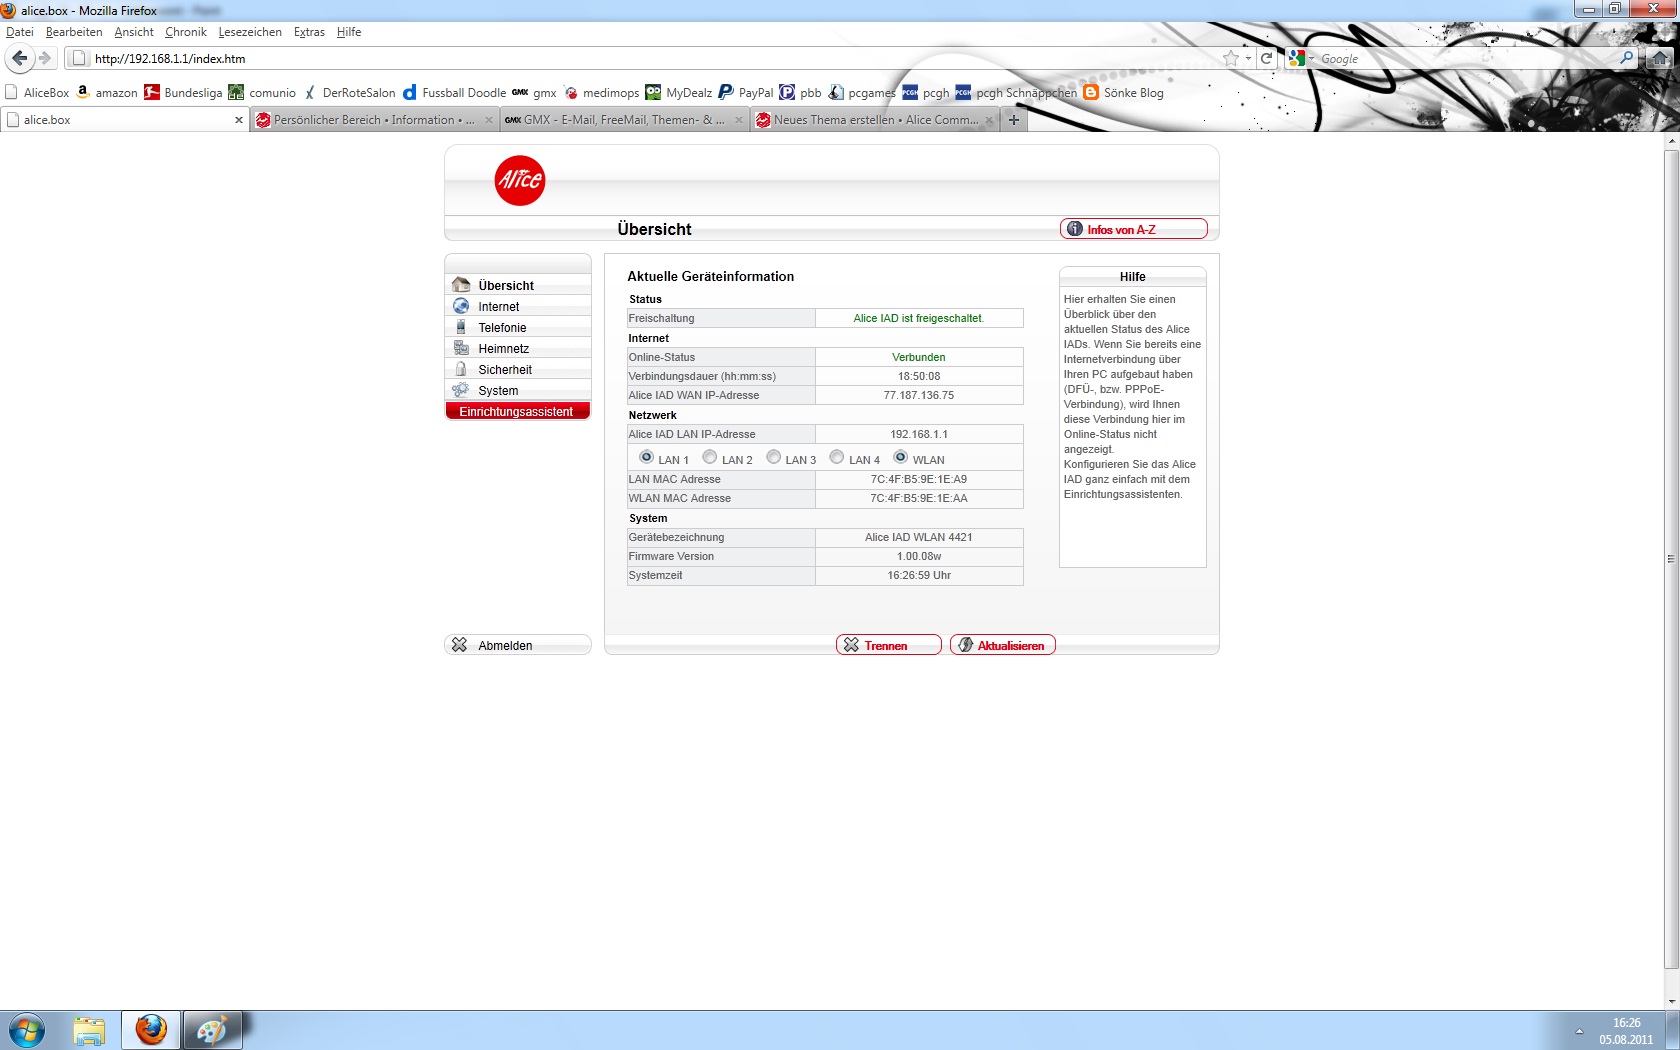Open a new tab with plus button
The width and height of the screenshot is (1680, 1050).
pyautogui.click(x=1013, y=120)
